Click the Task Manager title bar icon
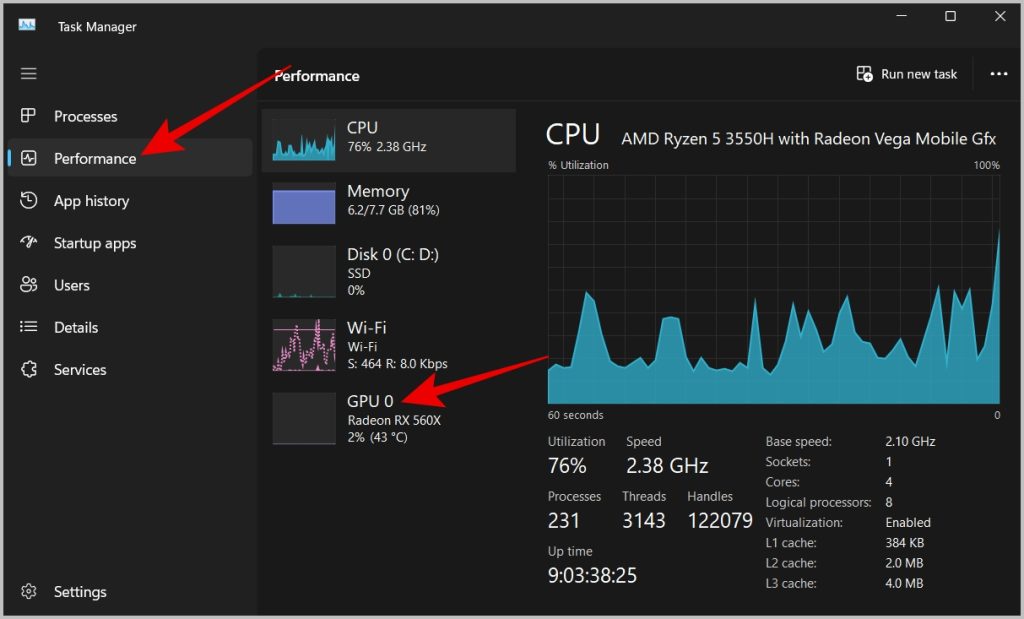This screenshot has height=619, width=1024. click(x=27, y=26)
